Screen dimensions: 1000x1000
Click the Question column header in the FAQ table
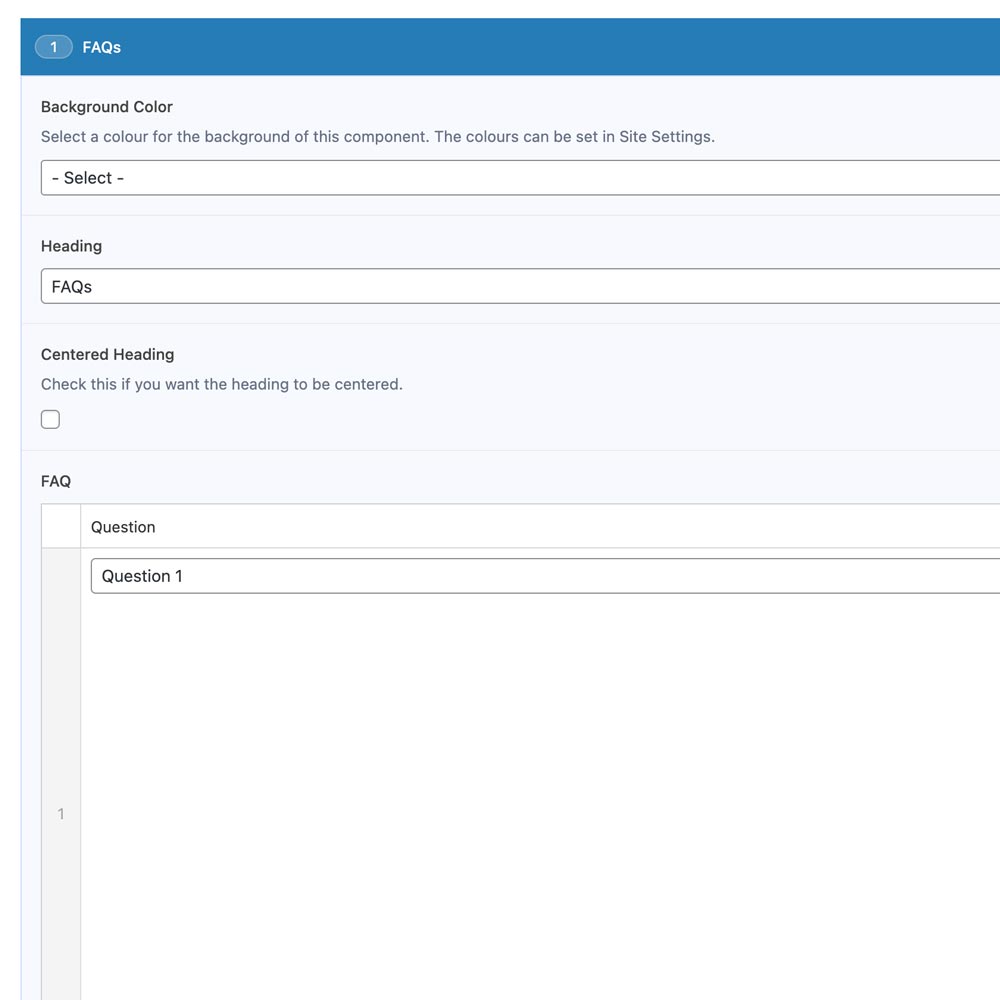[x=123, y=526]
